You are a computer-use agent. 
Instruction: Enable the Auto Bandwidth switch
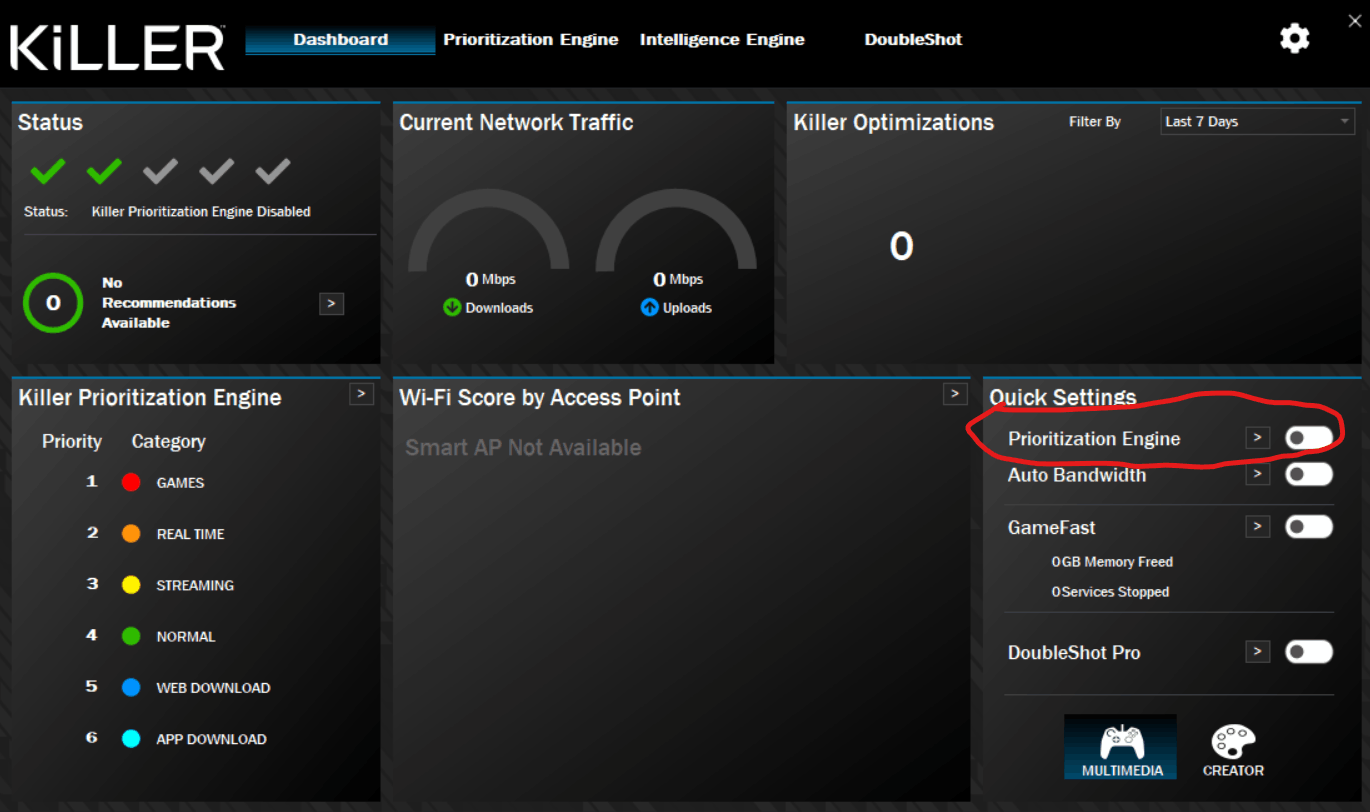1309,474
